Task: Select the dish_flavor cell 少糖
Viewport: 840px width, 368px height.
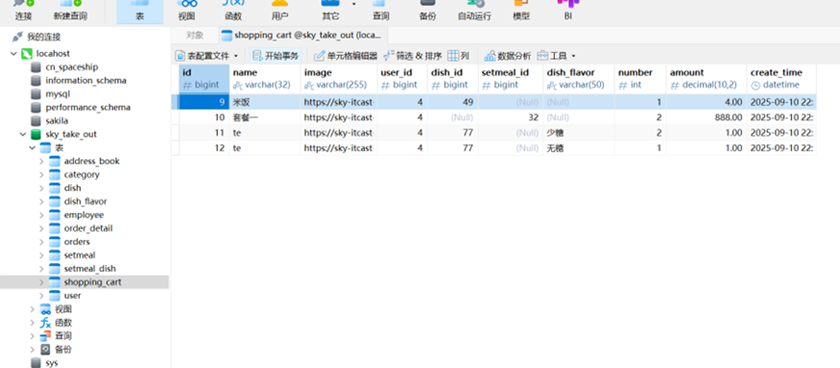Action: [579, 133]
